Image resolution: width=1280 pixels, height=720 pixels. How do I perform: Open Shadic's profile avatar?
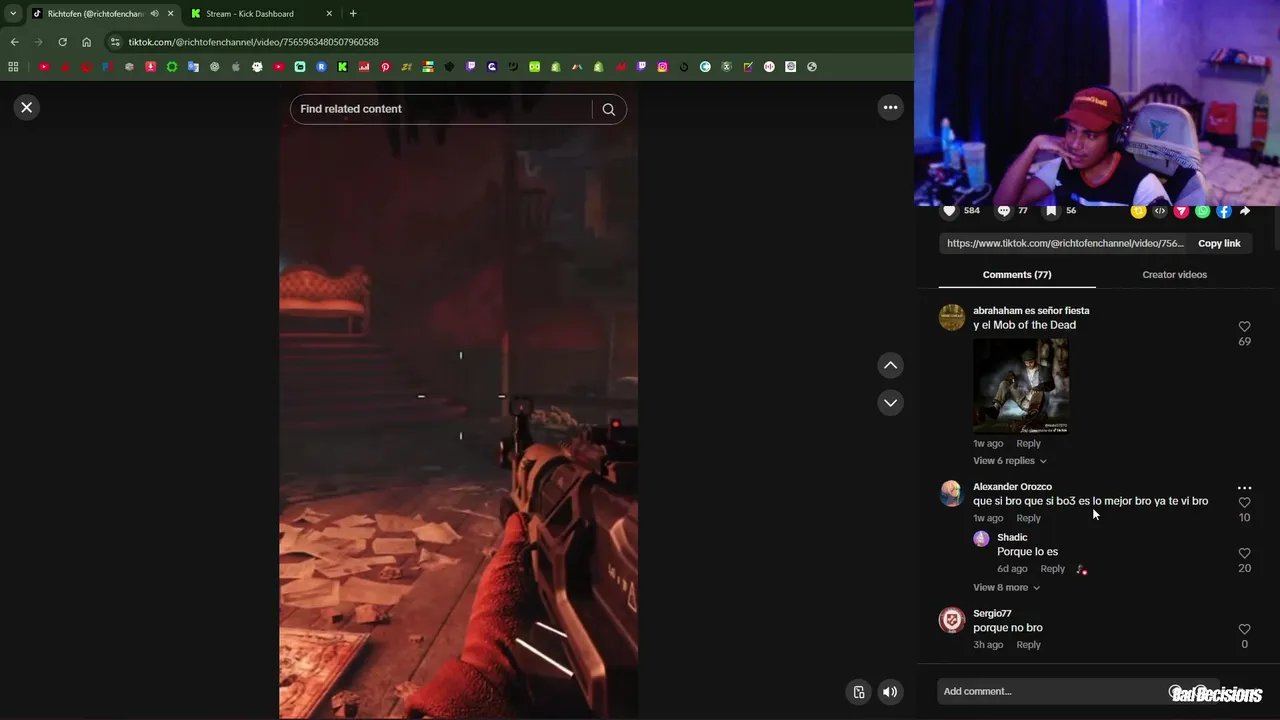981,539
